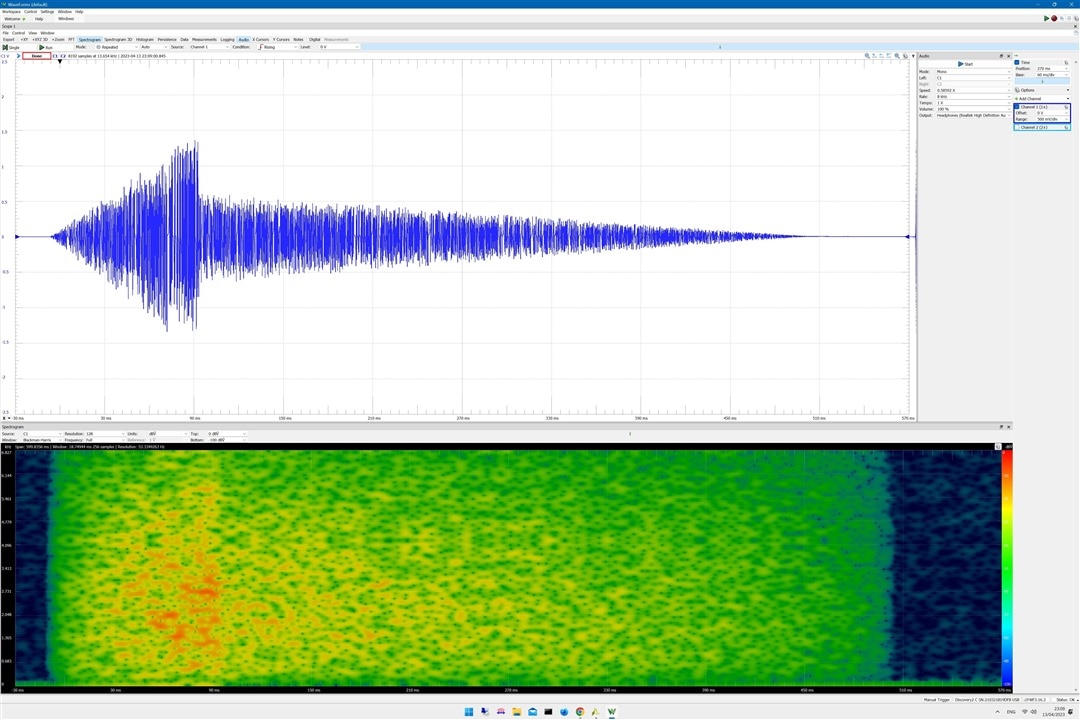Toggle the Channel 1 checkbox
Screen dimensions: 1080x720
click(1017, 107)
